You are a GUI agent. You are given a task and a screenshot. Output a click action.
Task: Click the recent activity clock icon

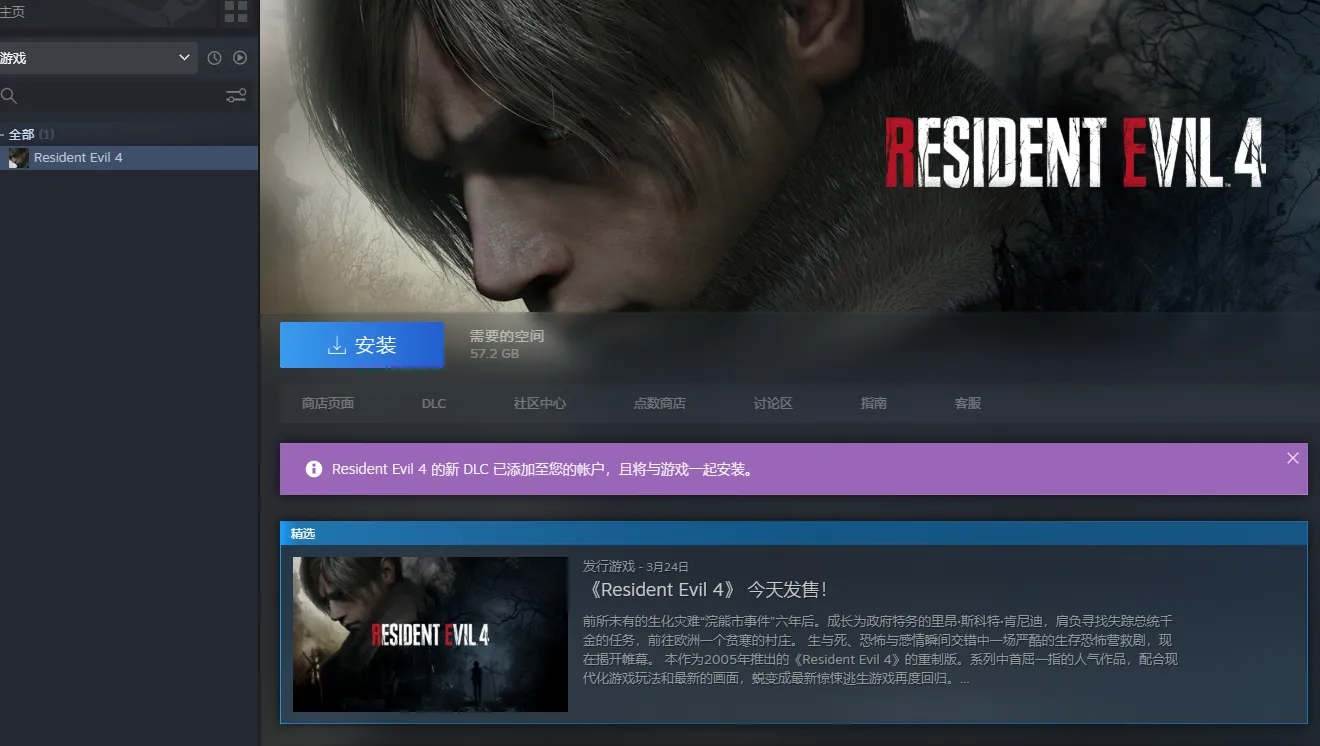pos(214,58)
